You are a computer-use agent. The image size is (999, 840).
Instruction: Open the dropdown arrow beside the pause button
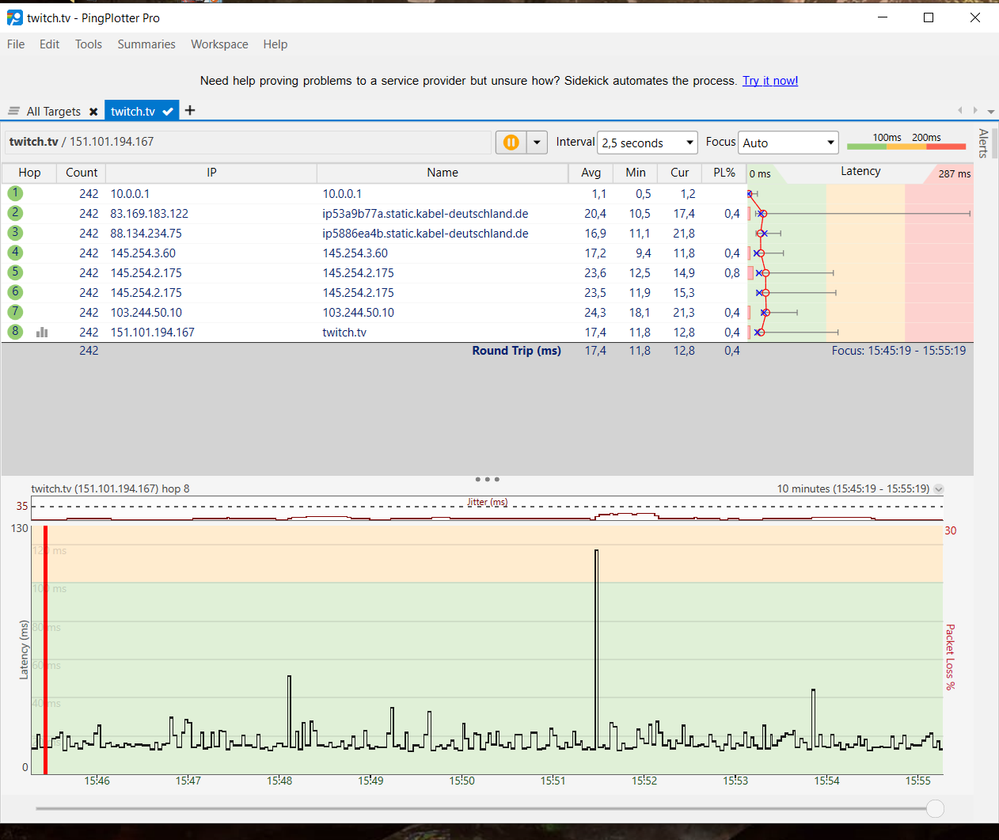click(x=537, y=142)
